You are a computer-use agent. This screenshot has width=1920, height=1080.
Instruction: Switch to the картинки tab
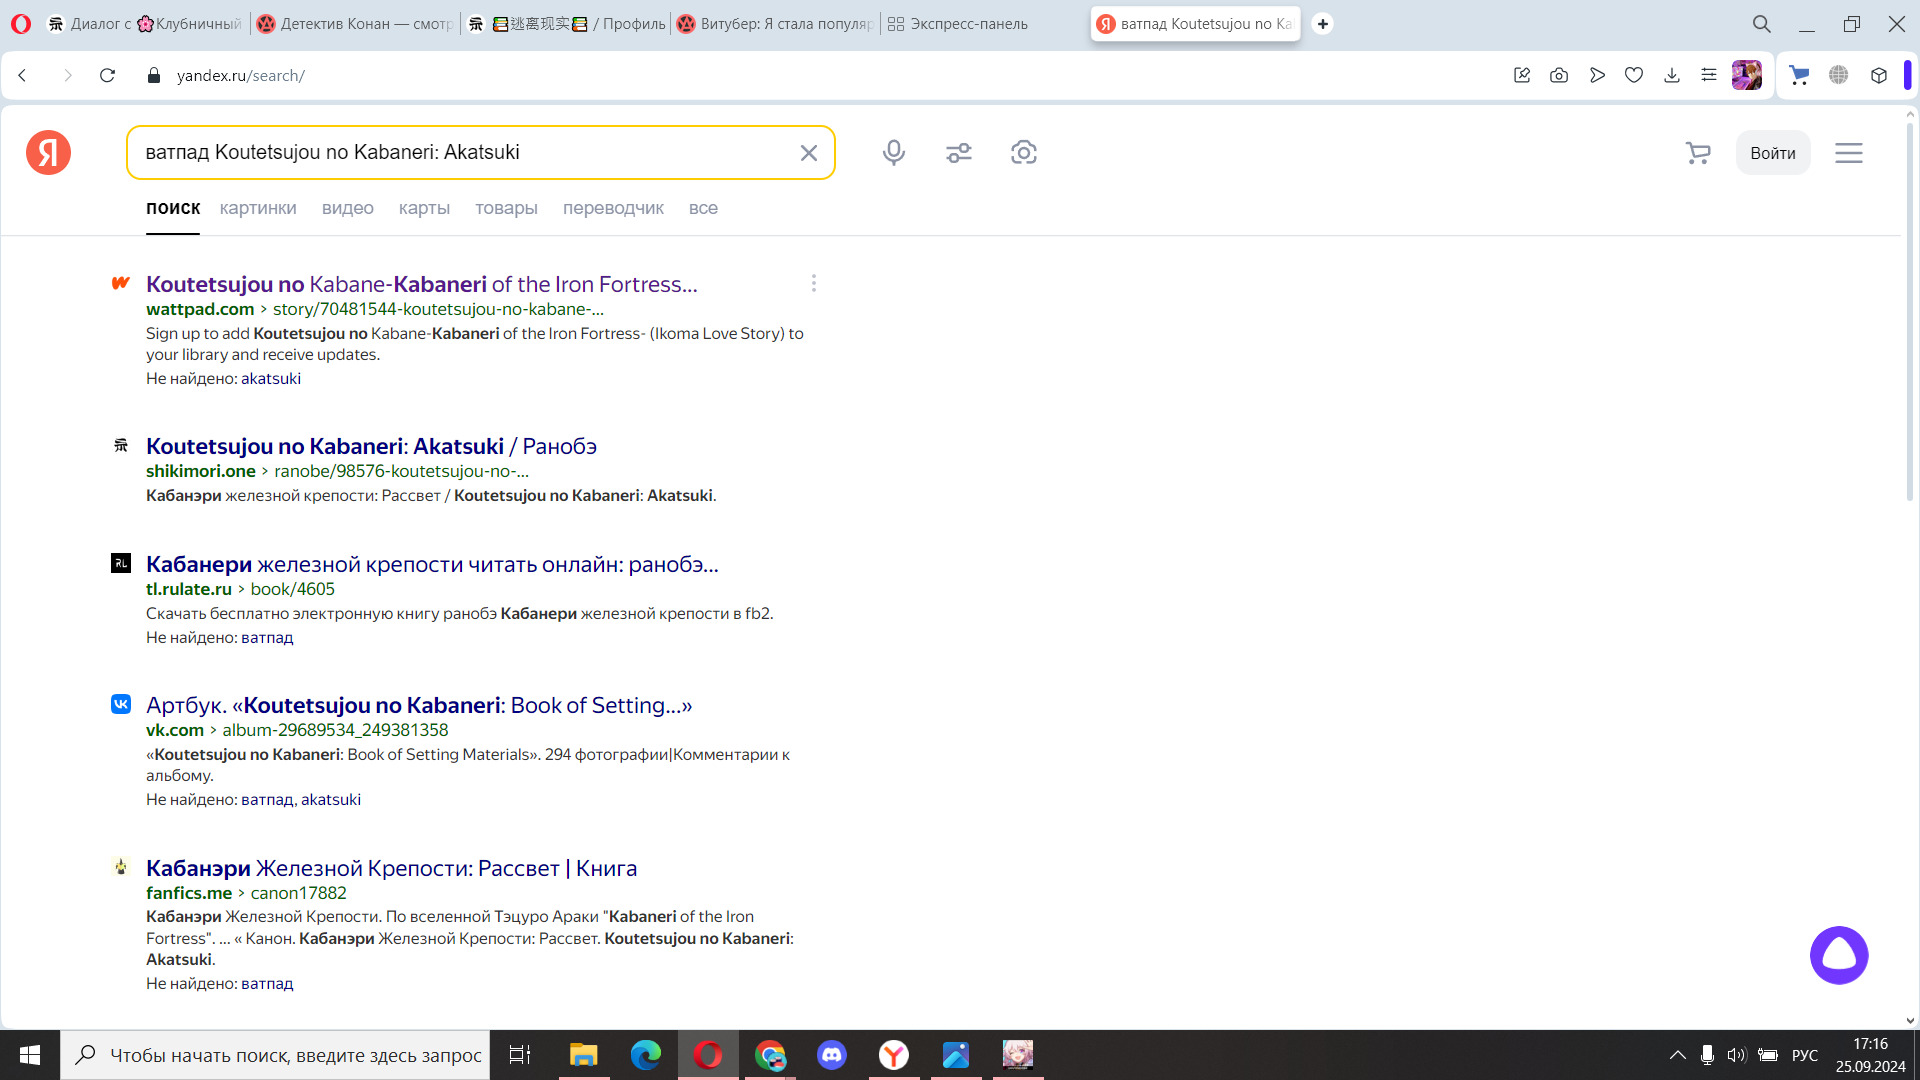click(258, 208)
